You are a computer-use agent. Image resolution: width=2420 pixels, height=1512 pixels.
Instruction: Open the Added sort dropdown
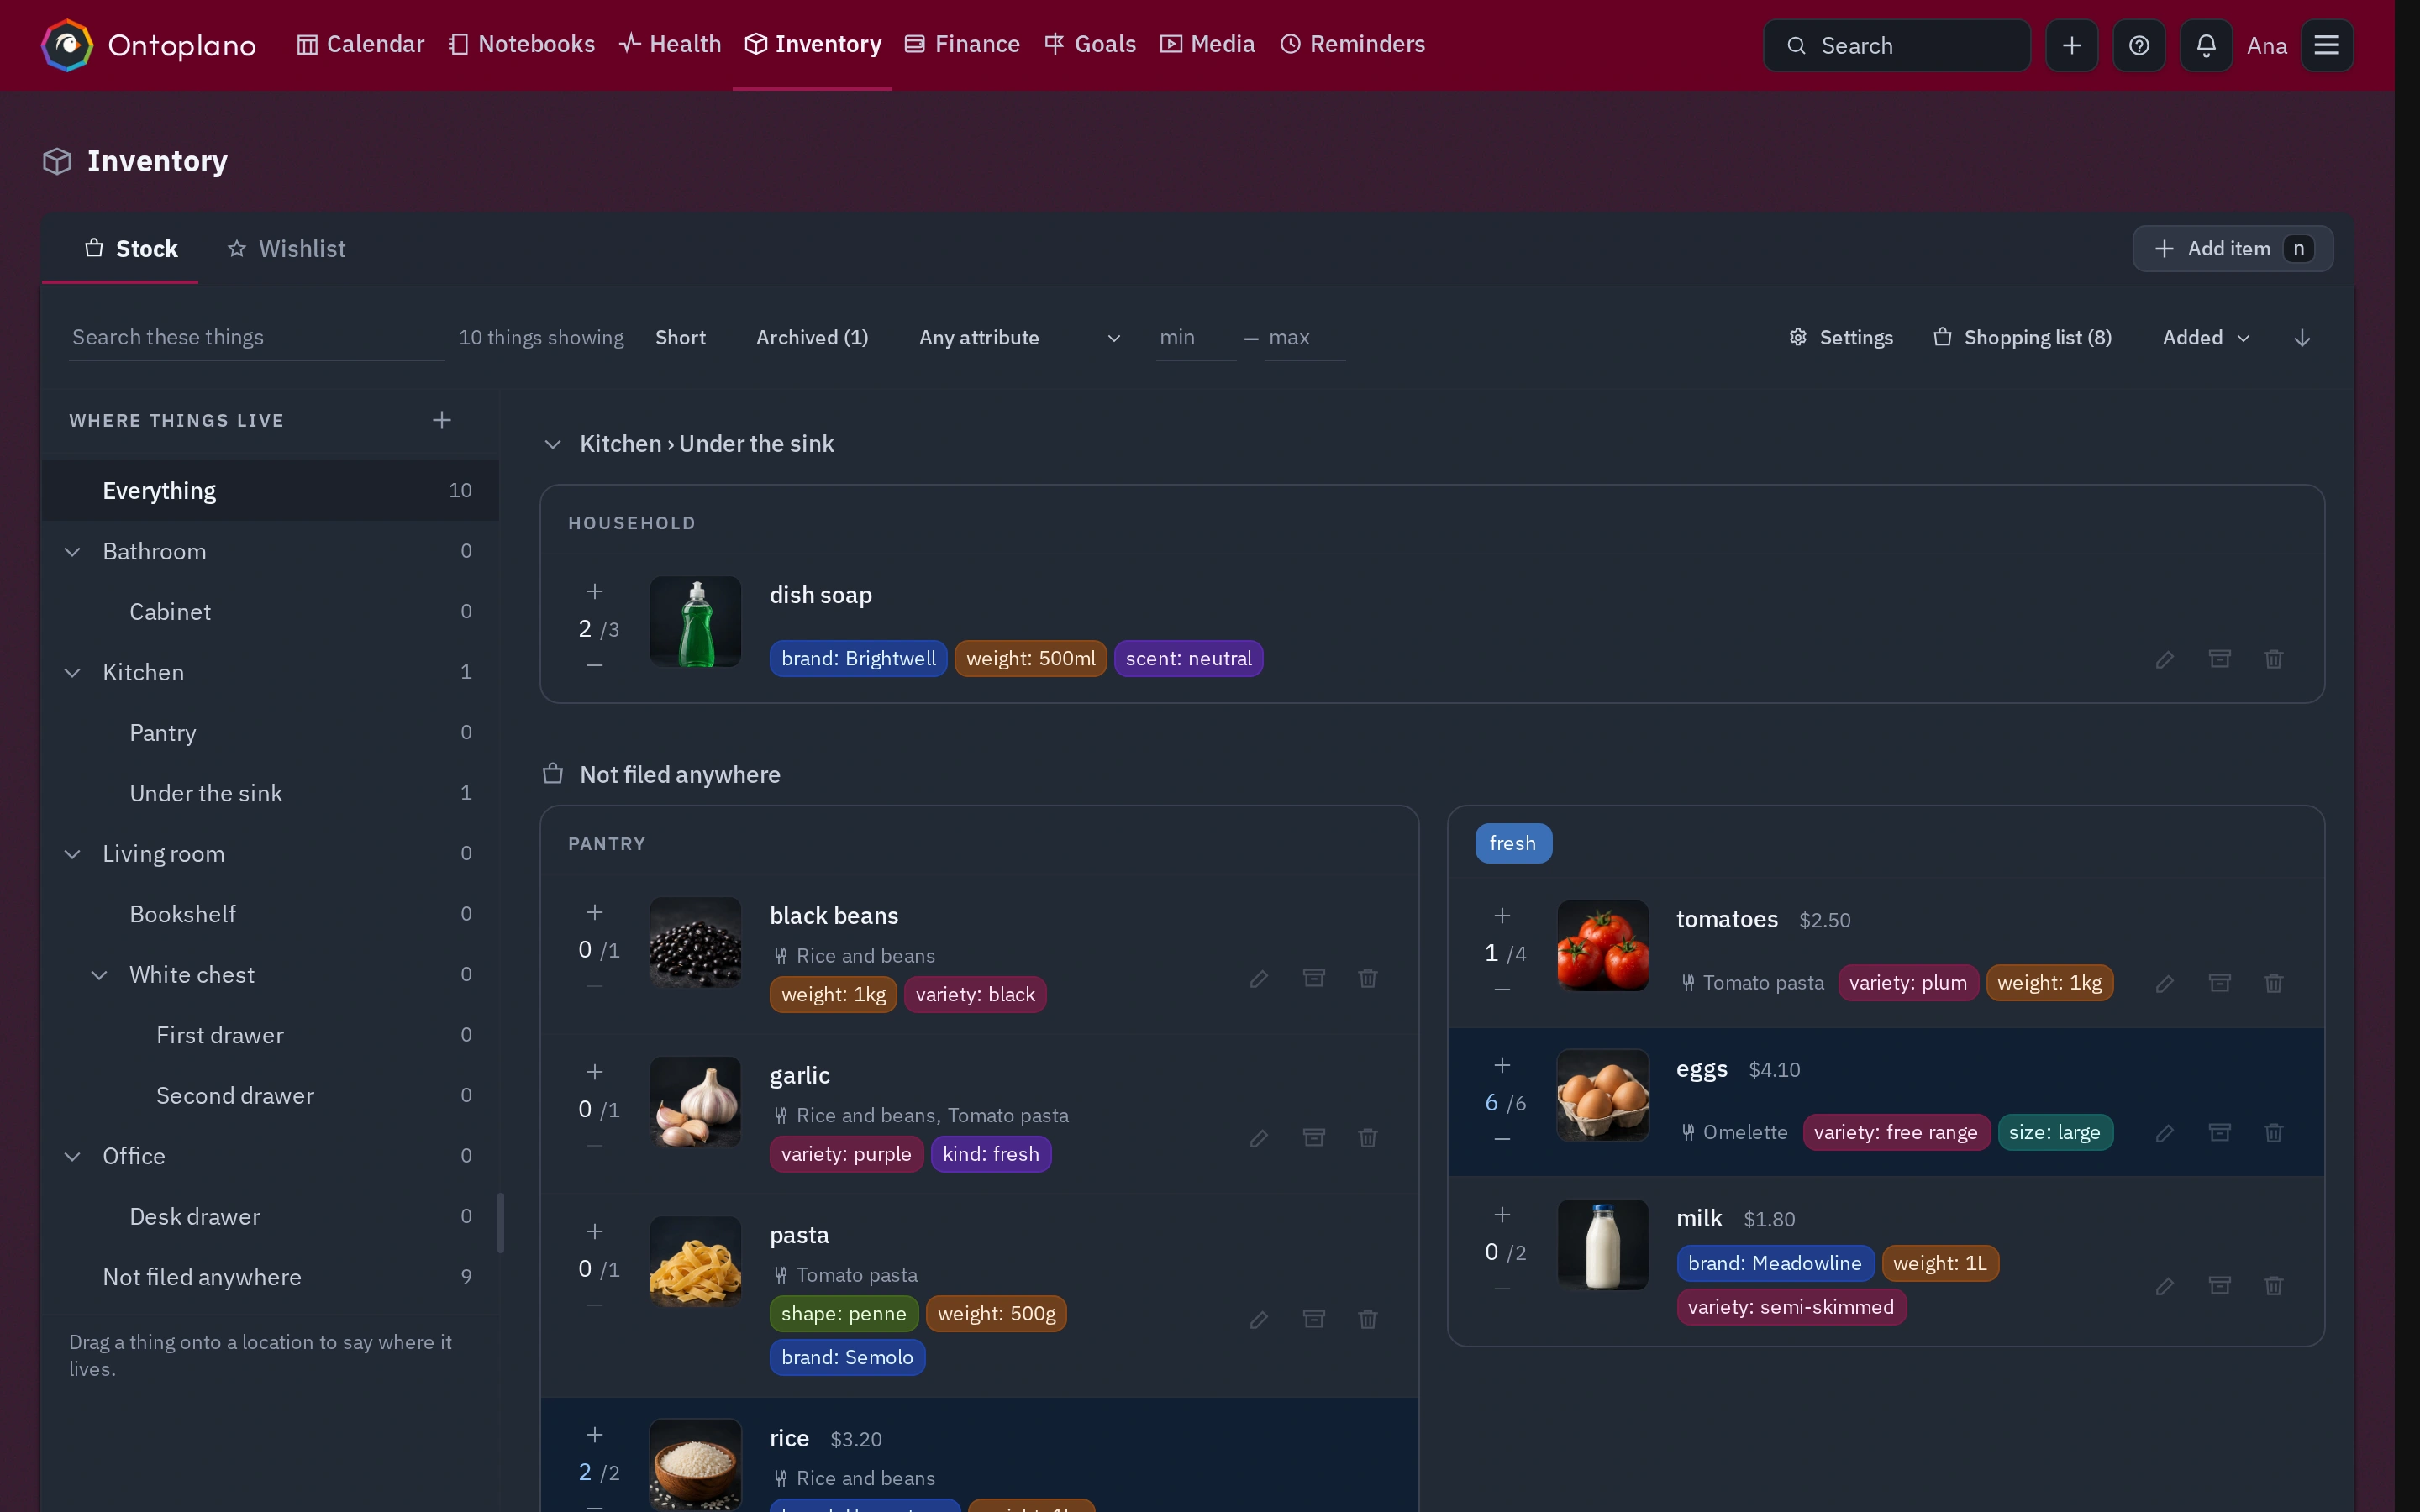click(x=2206, y=338)
